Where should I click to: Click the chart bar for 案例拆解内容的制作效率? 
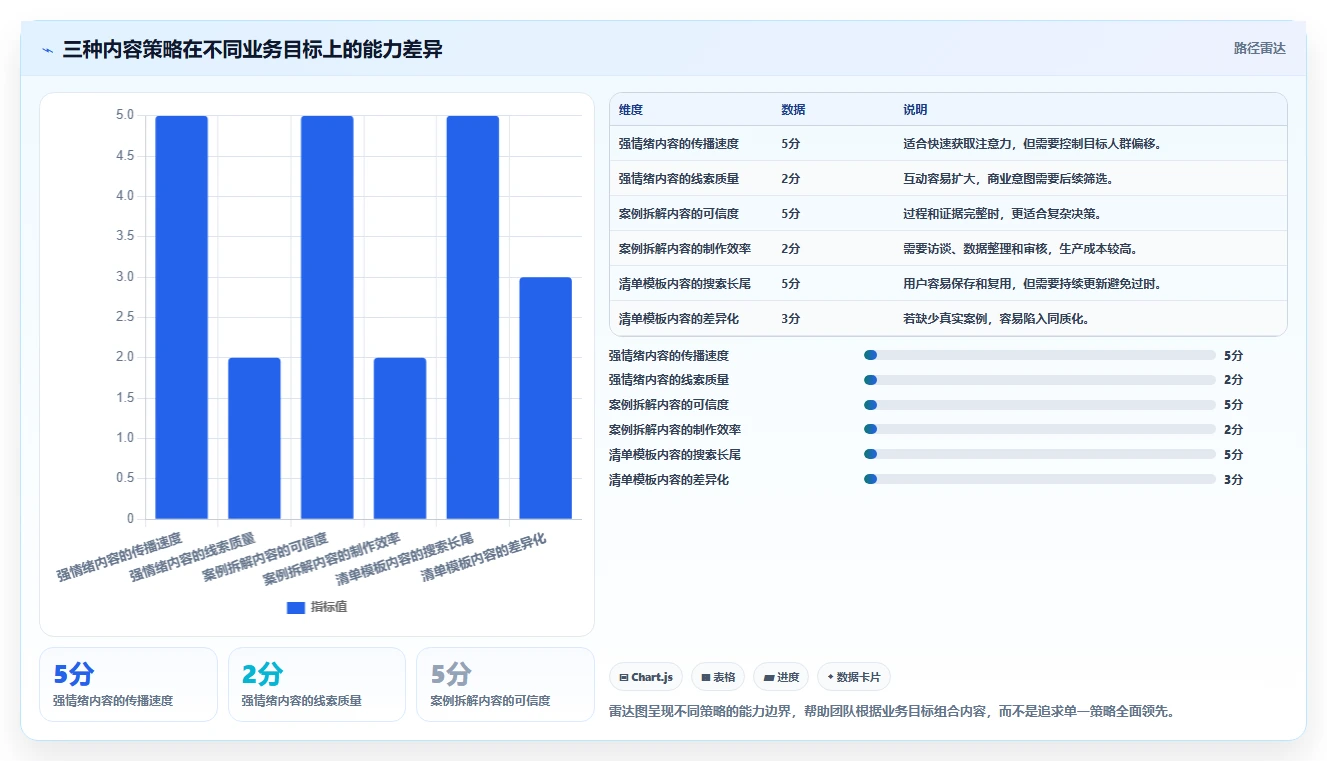(x=400, y=438)
